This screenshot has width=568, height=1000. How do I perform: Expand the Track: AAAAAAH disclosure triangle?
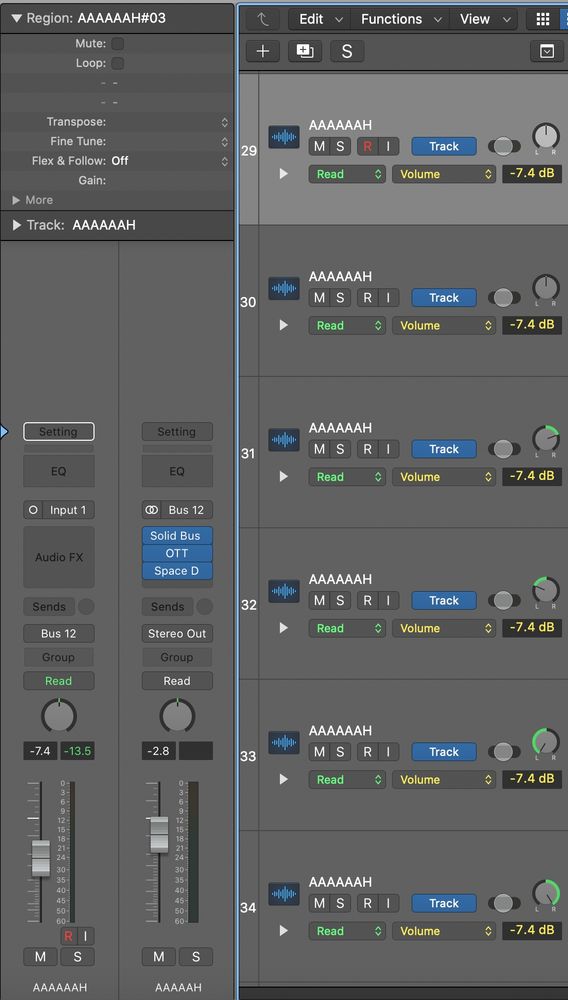(x=17, y=225)
